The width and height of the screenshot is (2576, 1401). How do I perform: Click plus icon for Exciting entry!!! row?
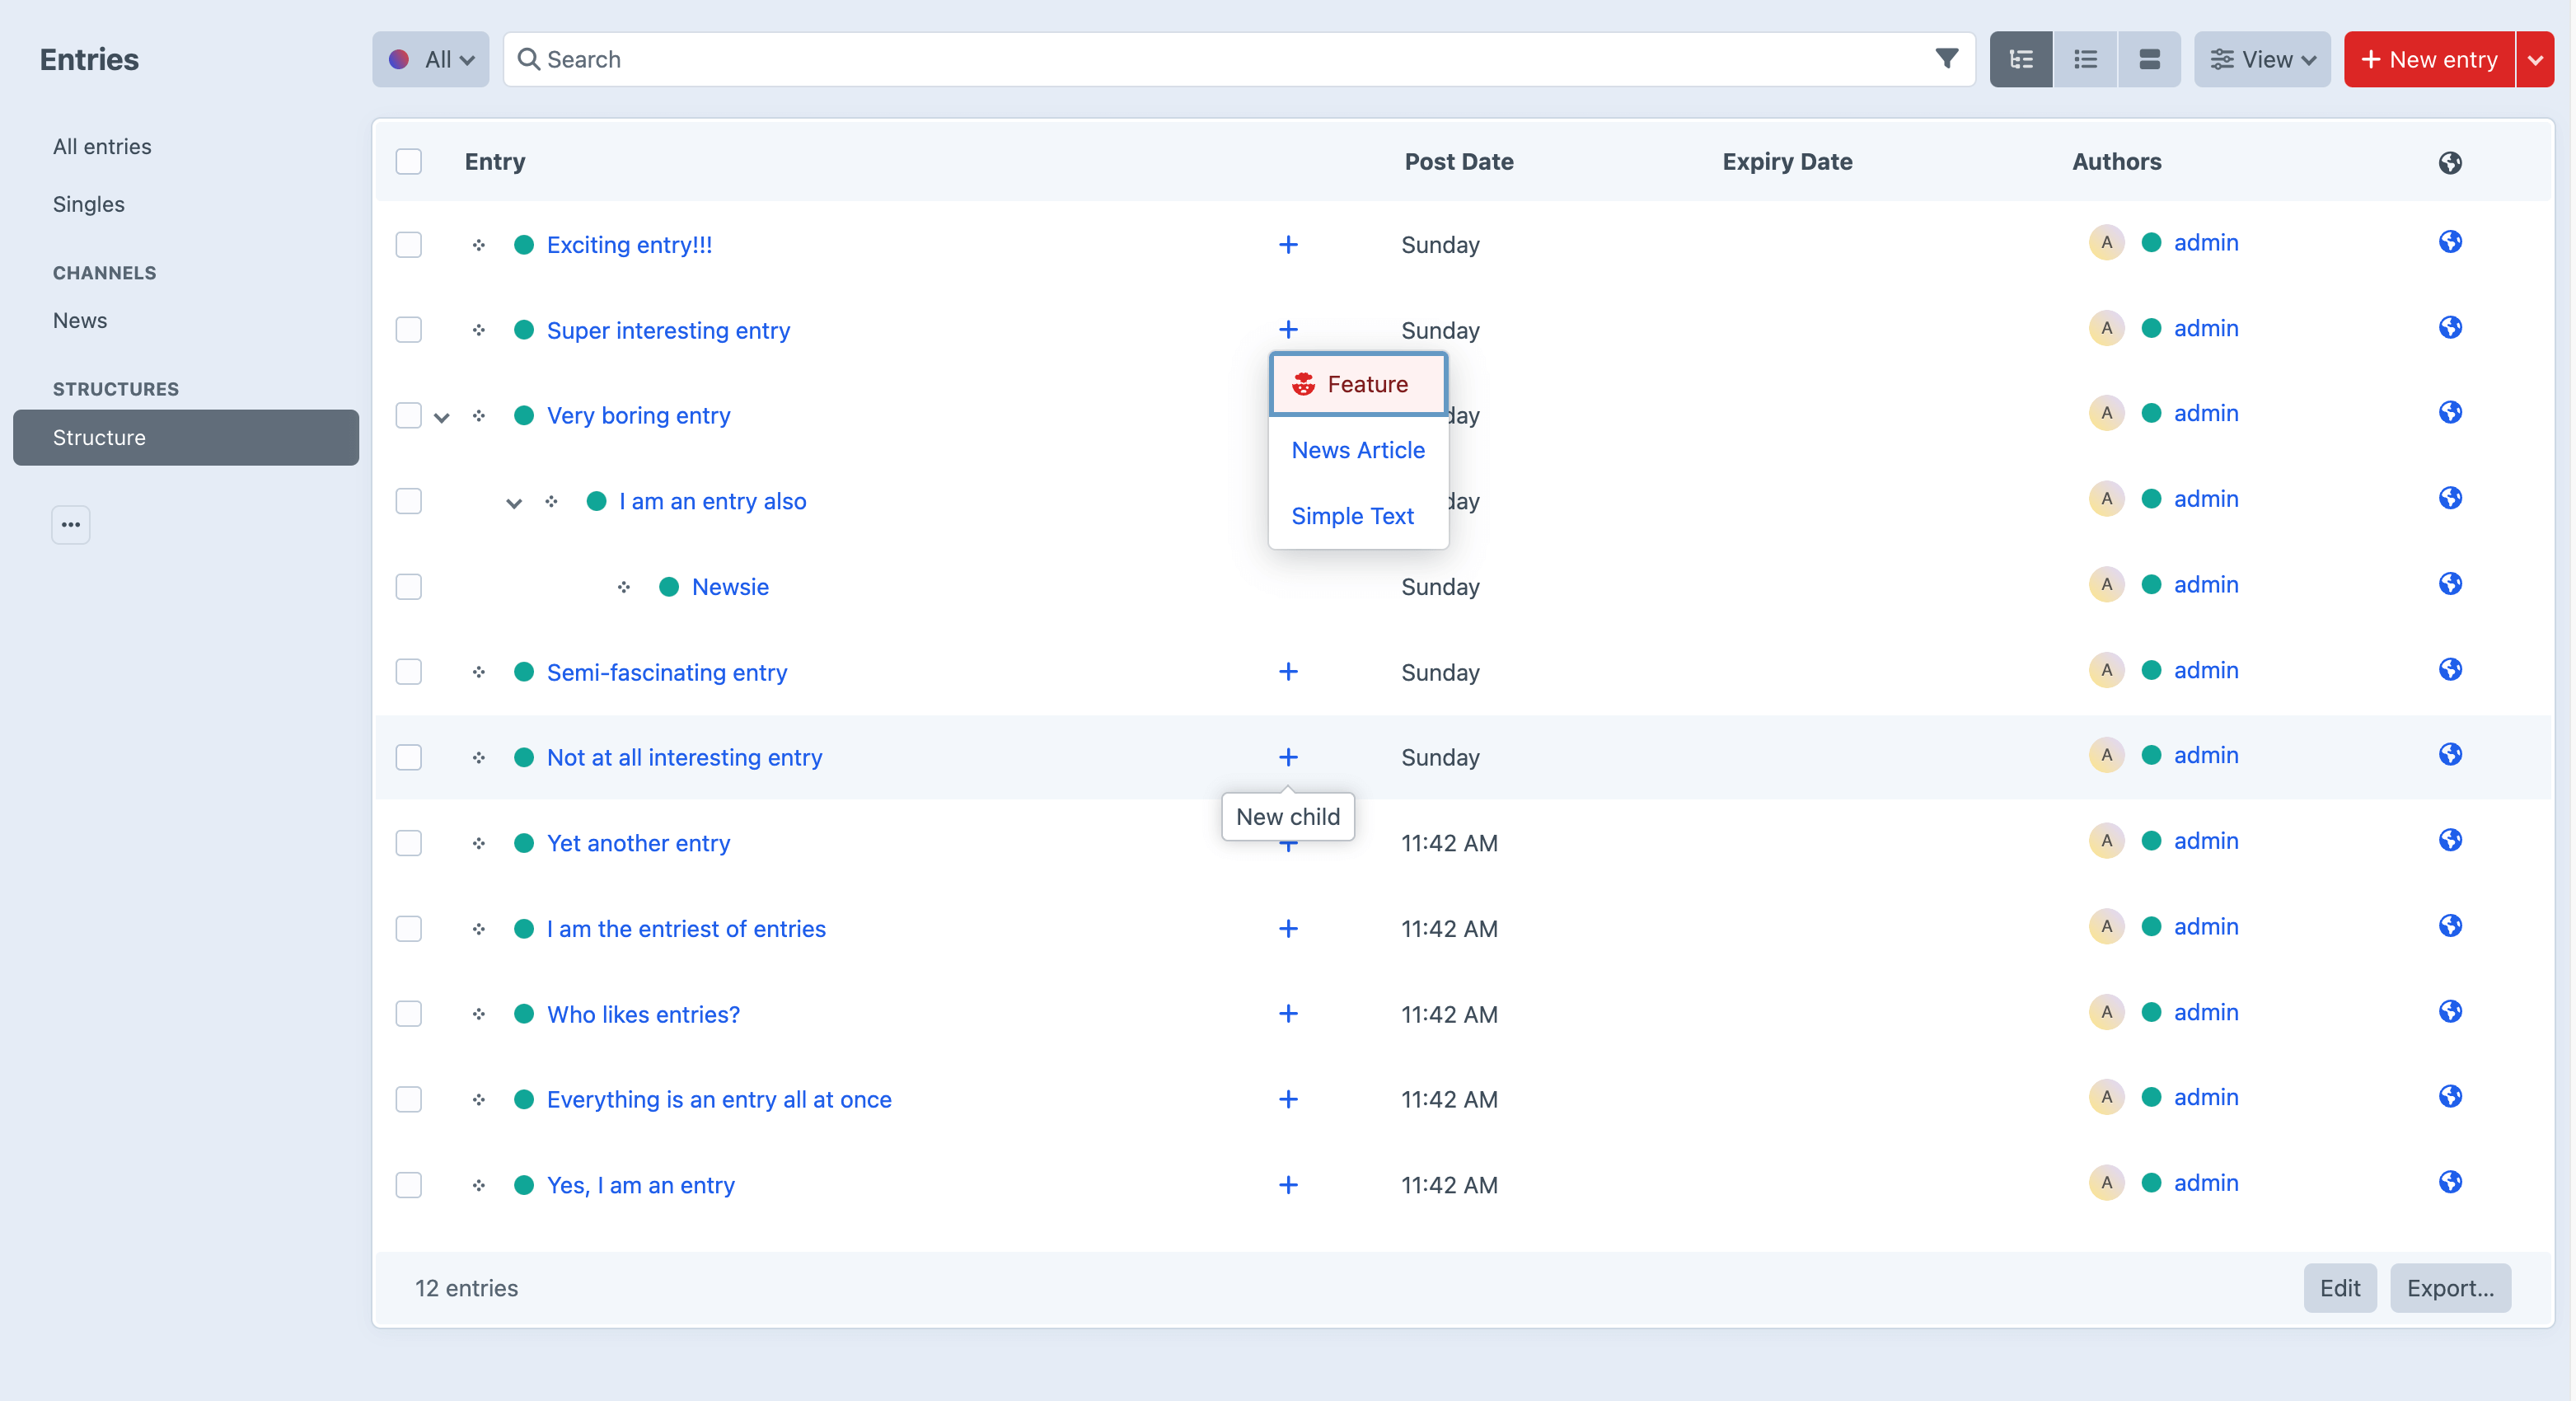tap(1288, 245)
